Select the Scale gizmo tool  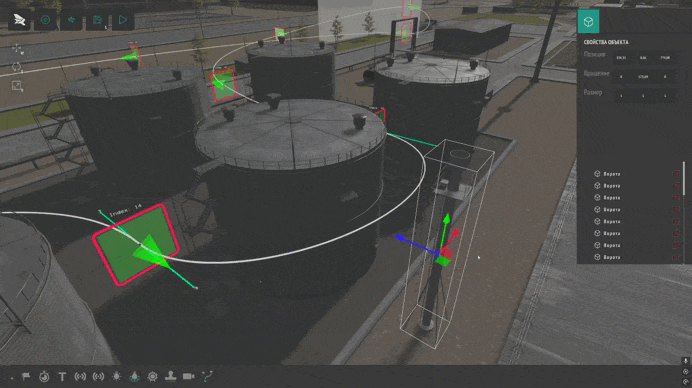tap(17, 86)
